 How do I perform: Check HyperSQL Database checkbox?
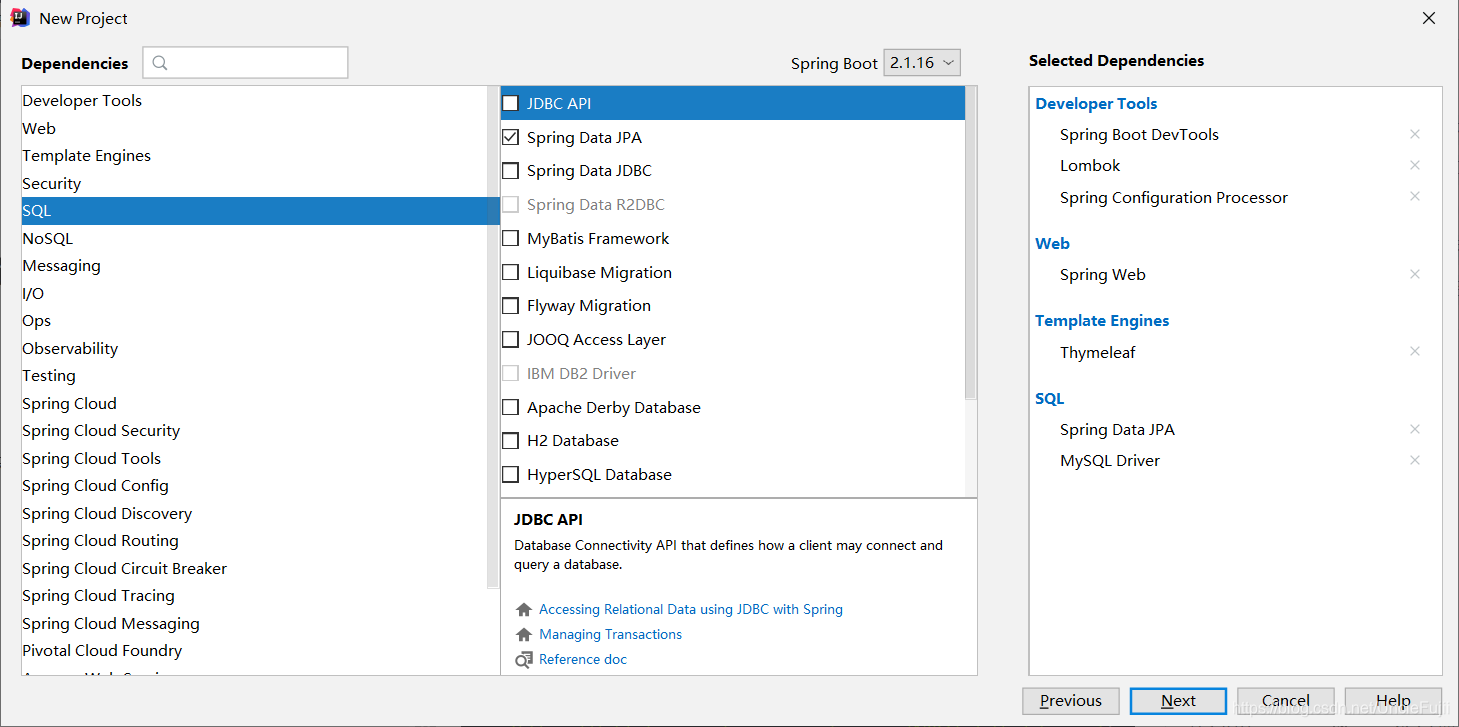click(x=510, y=475)
